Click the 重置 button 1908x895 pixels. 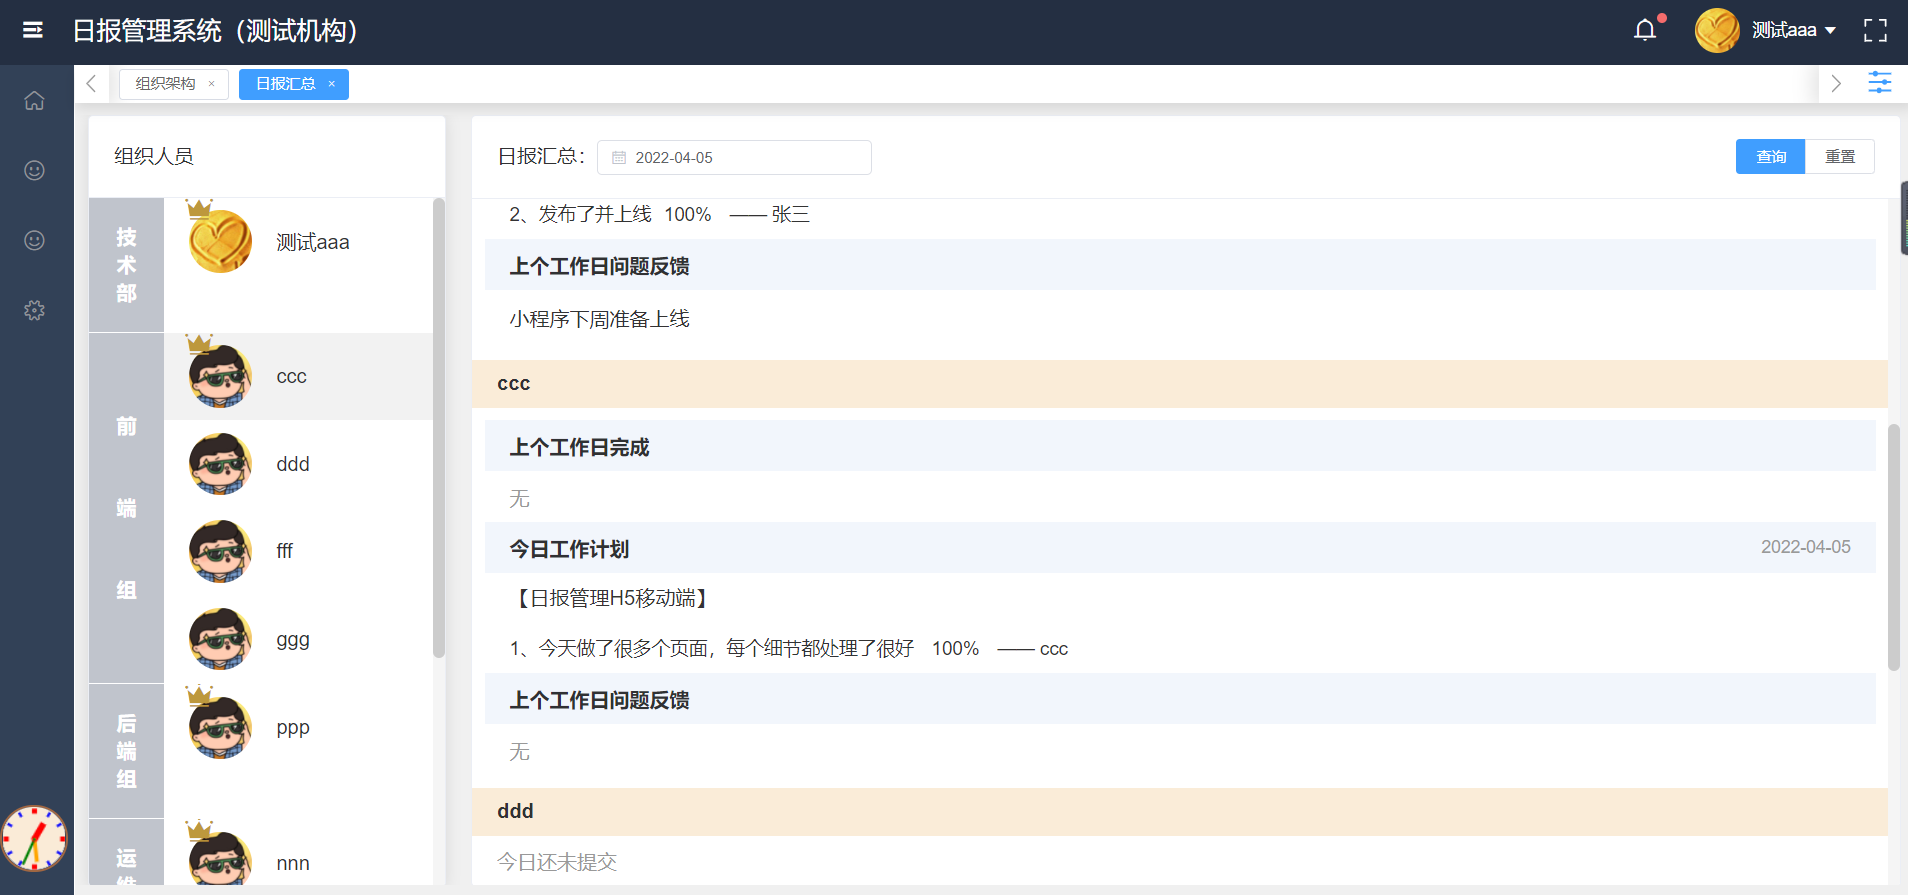[1839, 156]
